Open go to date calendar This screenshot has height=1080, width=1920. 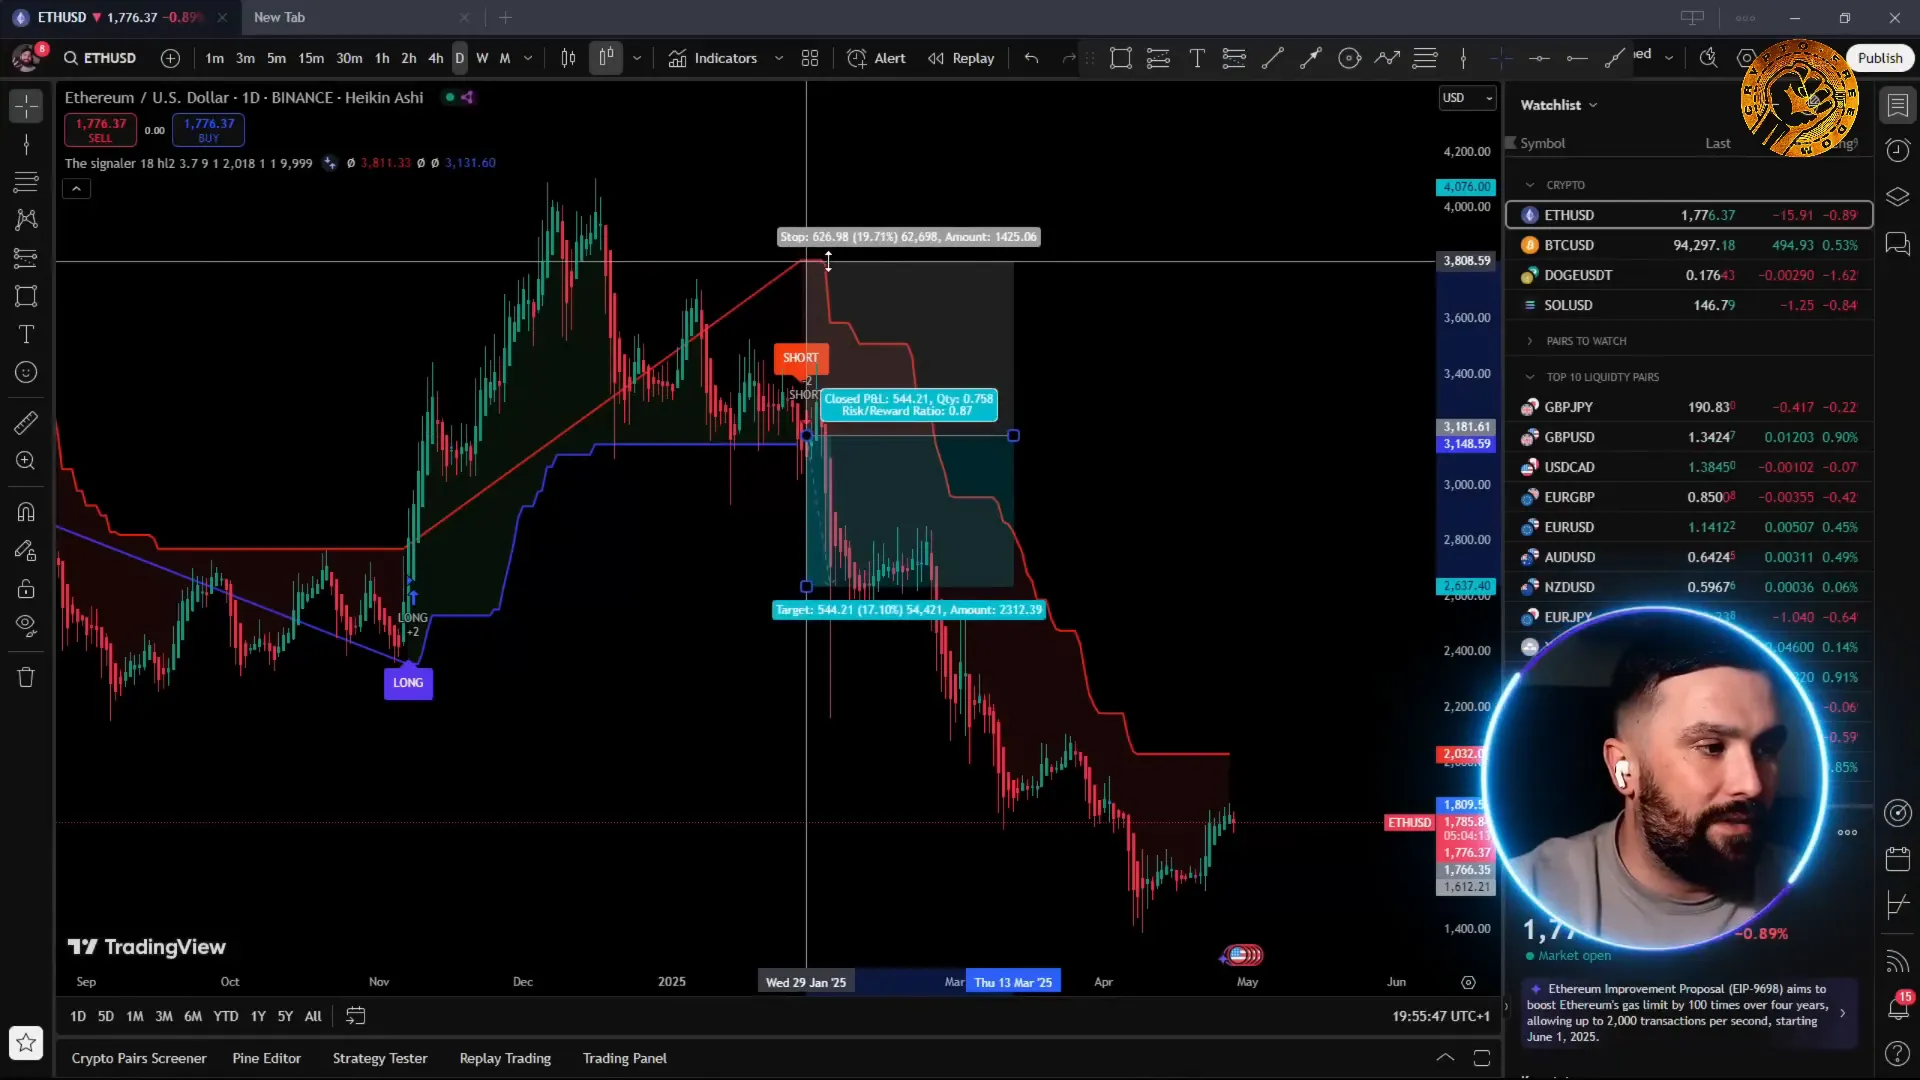(x=355, y=1016)
